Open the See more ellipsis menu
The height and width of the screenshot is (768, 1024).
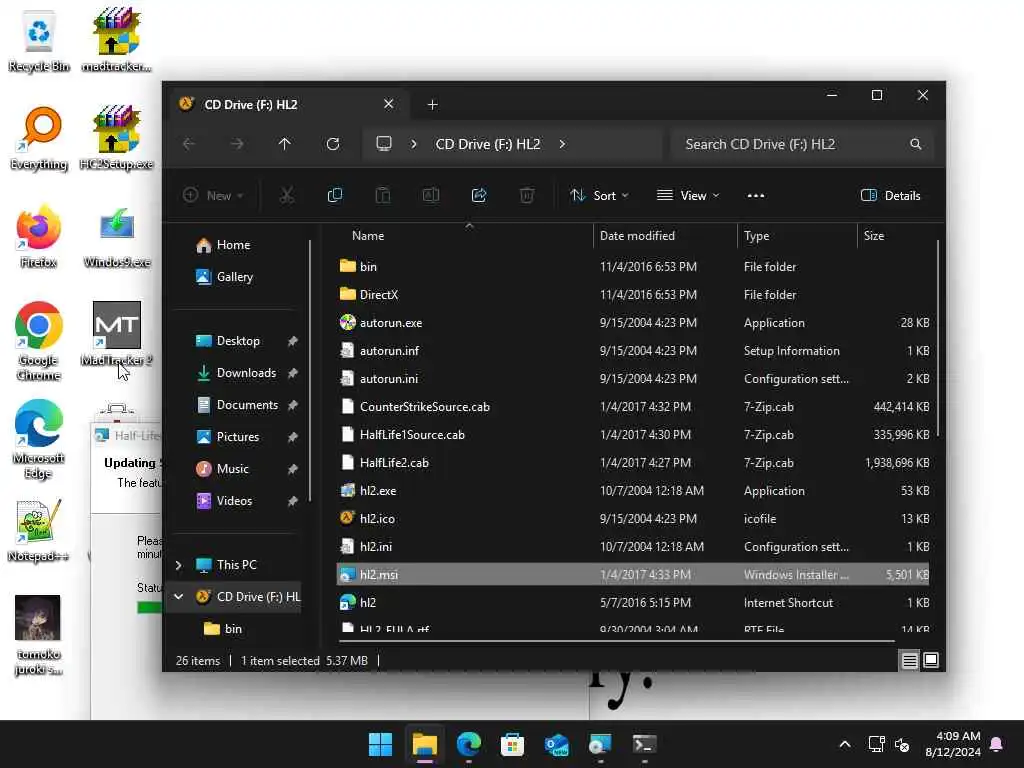[756, 195]
